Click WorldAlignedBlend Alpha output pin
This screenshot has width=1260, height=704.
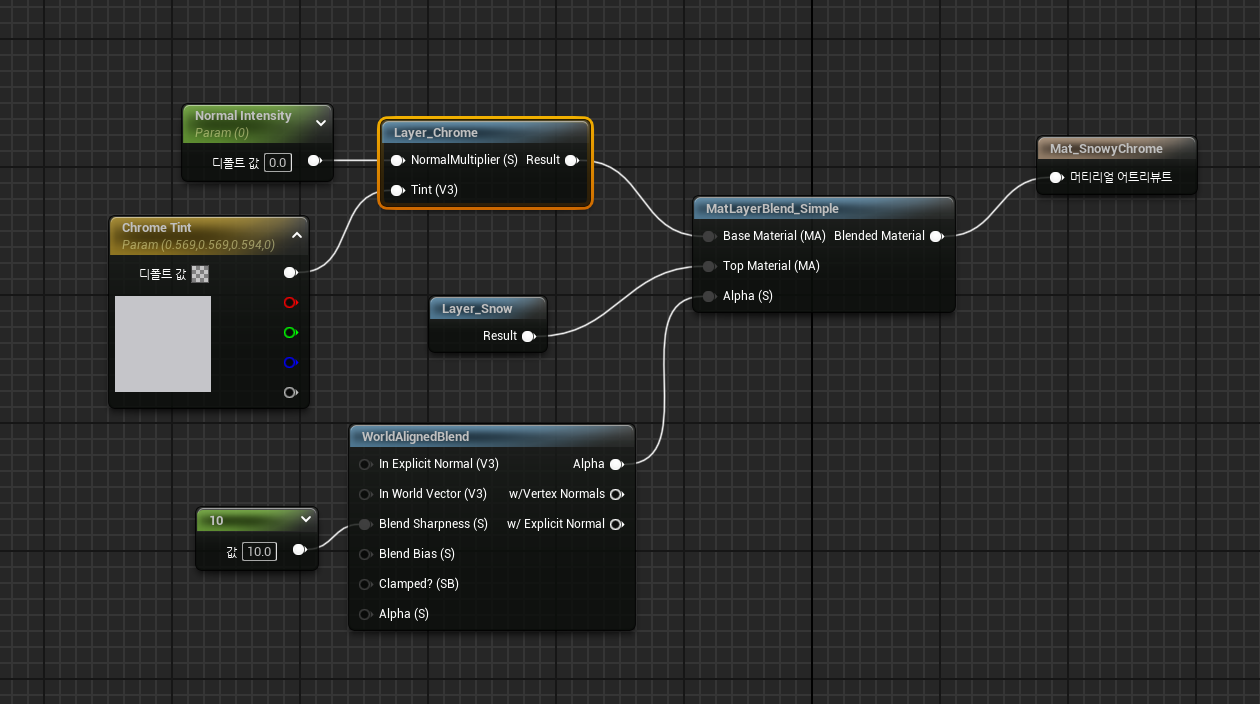click(616, 464)
